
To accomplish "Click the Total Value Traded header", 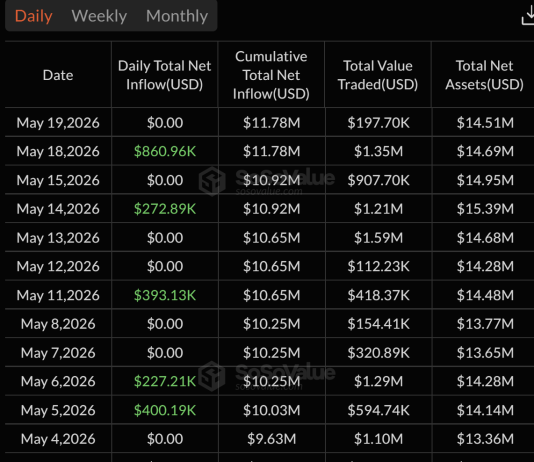I will click(378, 75).
